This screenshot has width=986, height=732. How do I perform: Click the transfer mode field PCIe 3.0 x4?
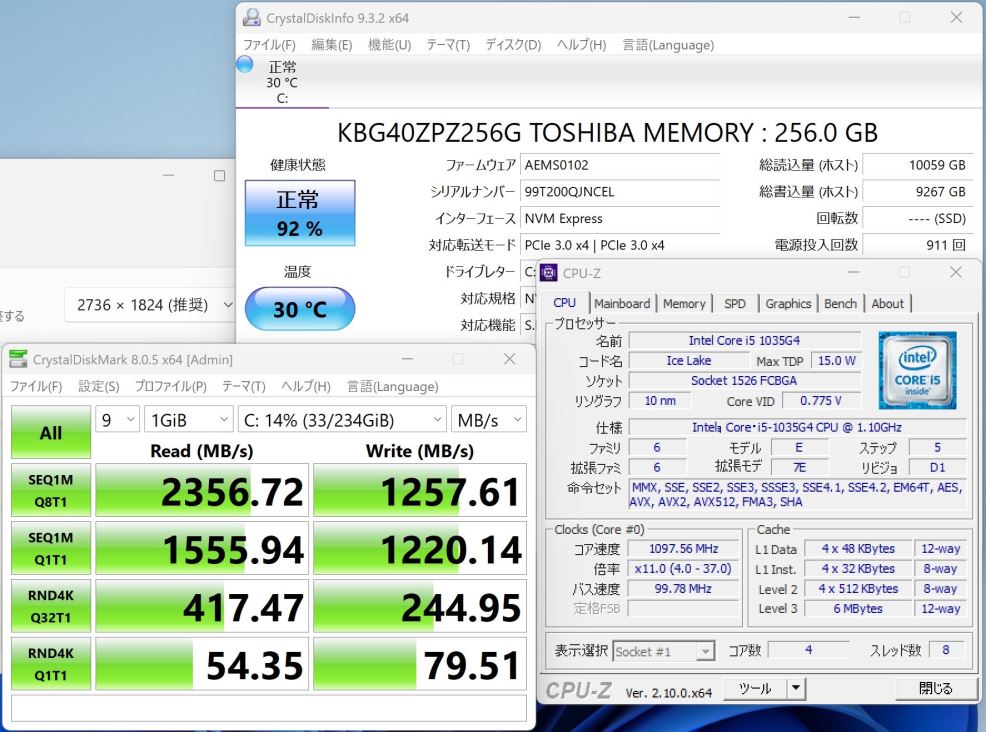[x=619, y=245]
